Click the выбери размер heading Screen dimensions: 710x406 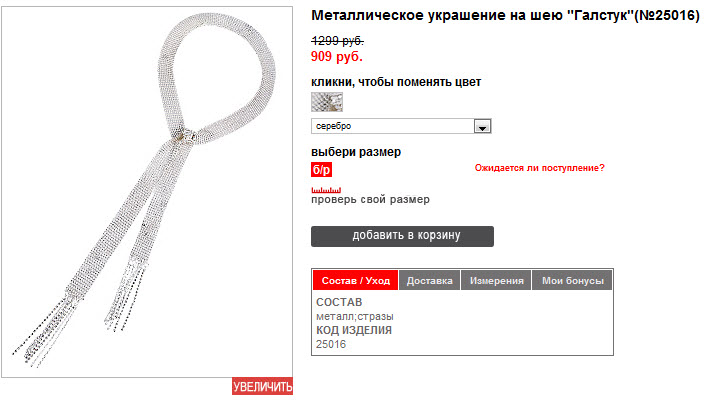point(356,152)
